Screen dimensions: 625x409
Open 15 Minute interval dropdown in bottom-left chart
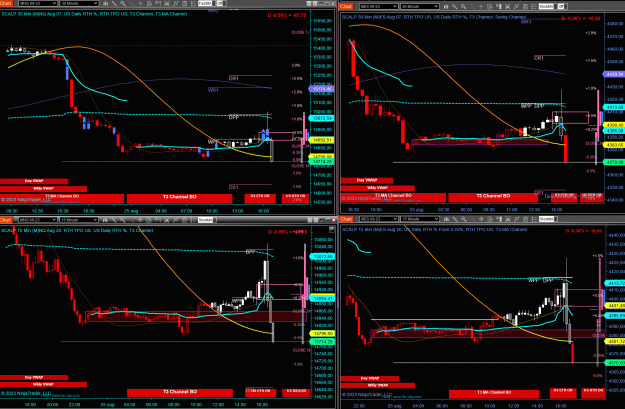click(79, 220)
